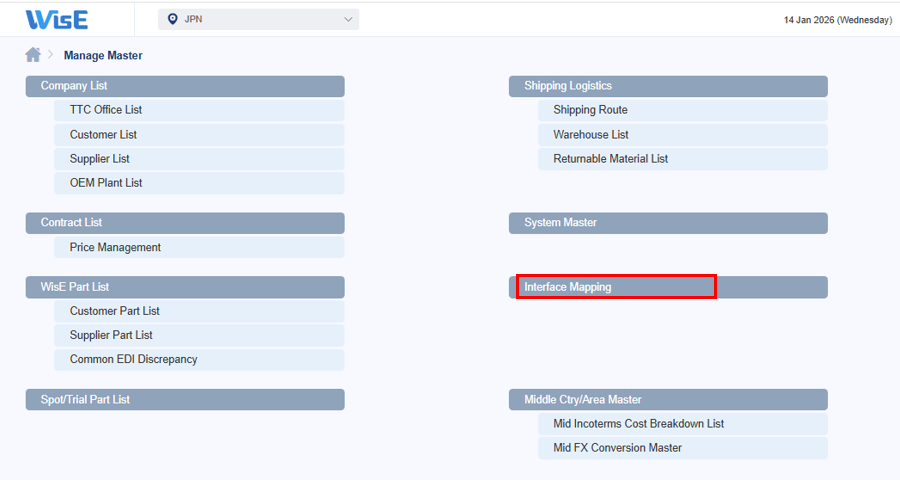900x488 pixels.
Task: Expand the region selector chevron arrow
Action: 348,19
